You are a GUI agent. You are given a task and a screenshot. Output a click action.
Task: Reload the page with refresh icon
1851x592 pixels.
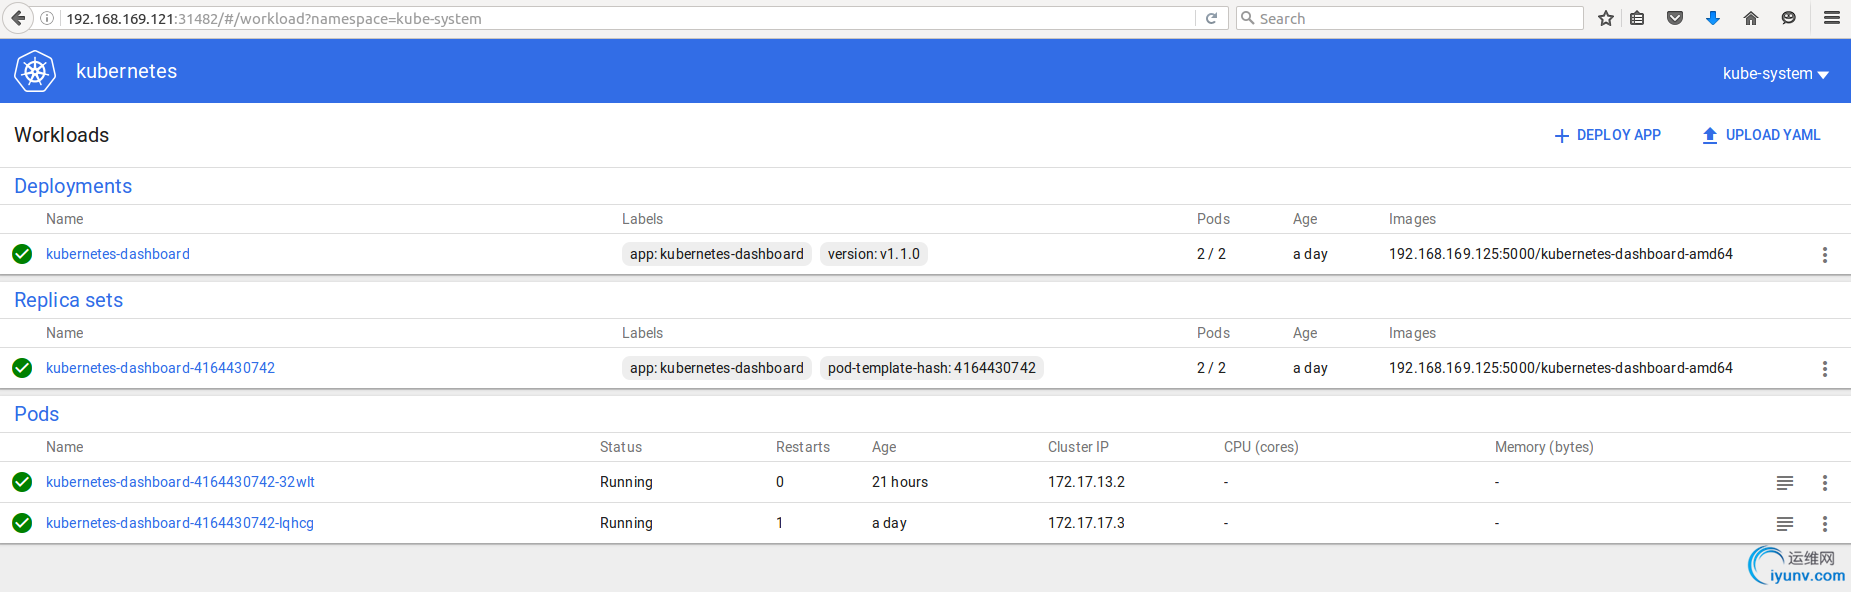pos(1211,18)
